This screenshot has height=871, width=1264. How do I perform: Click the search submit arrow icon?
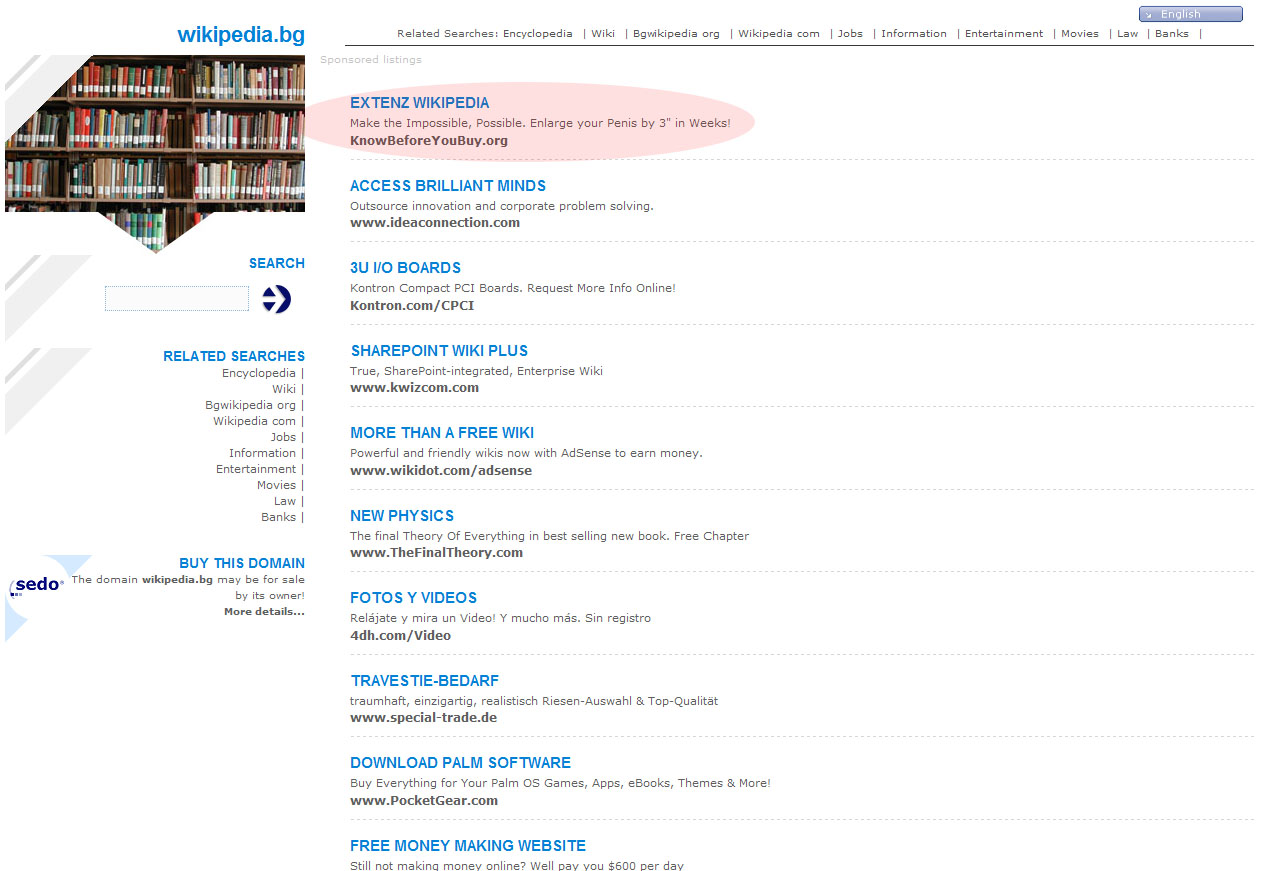(276, 299)
